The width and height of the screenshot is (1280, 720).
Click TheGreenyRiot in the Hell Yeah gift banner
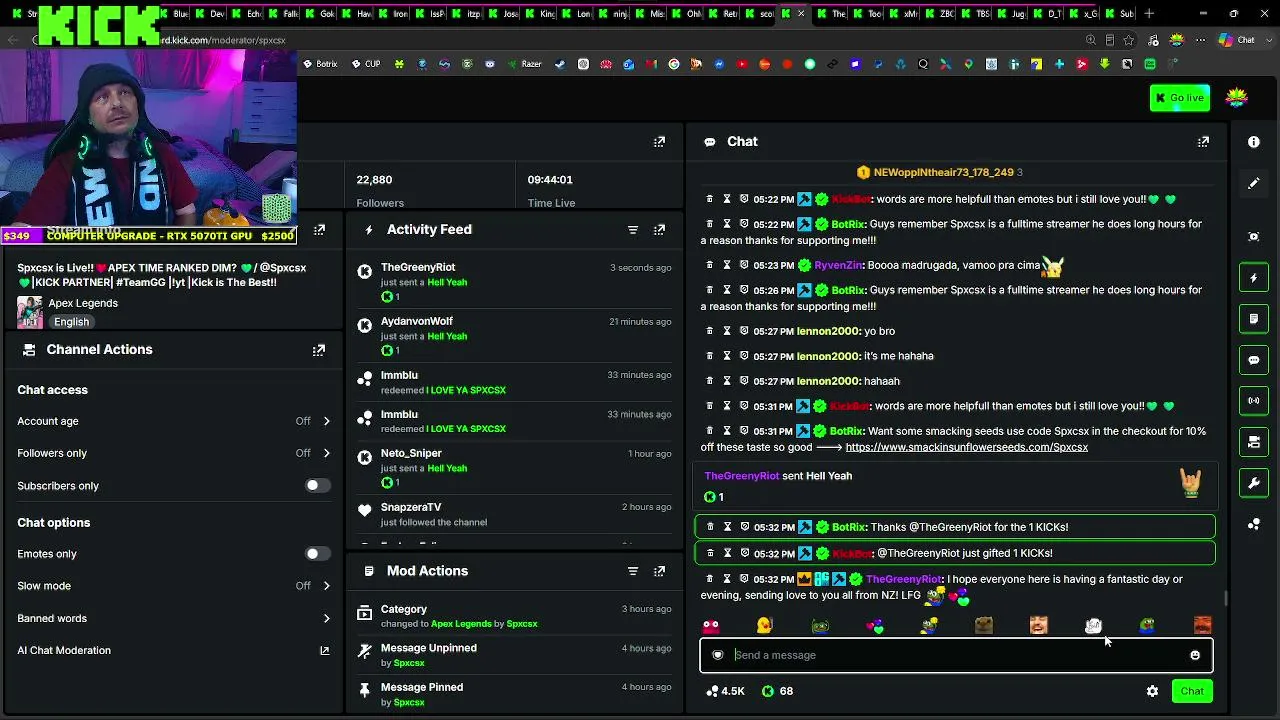coord(741,476)
